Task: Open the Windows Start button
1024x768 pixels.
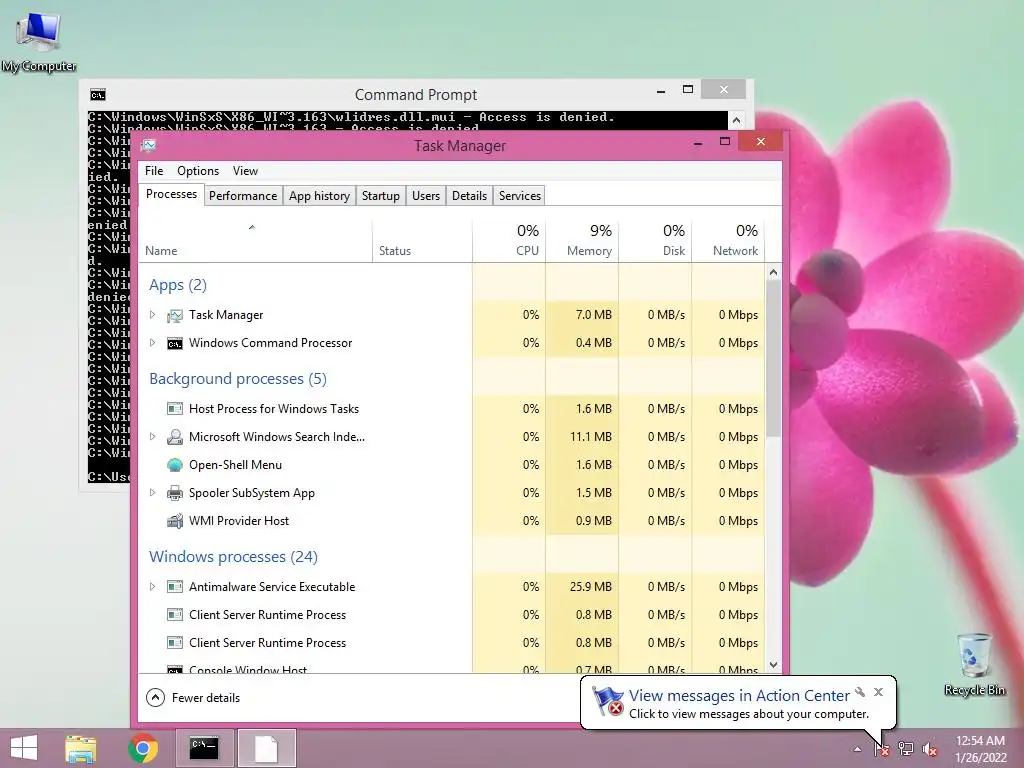Action: tap(24, 748)
